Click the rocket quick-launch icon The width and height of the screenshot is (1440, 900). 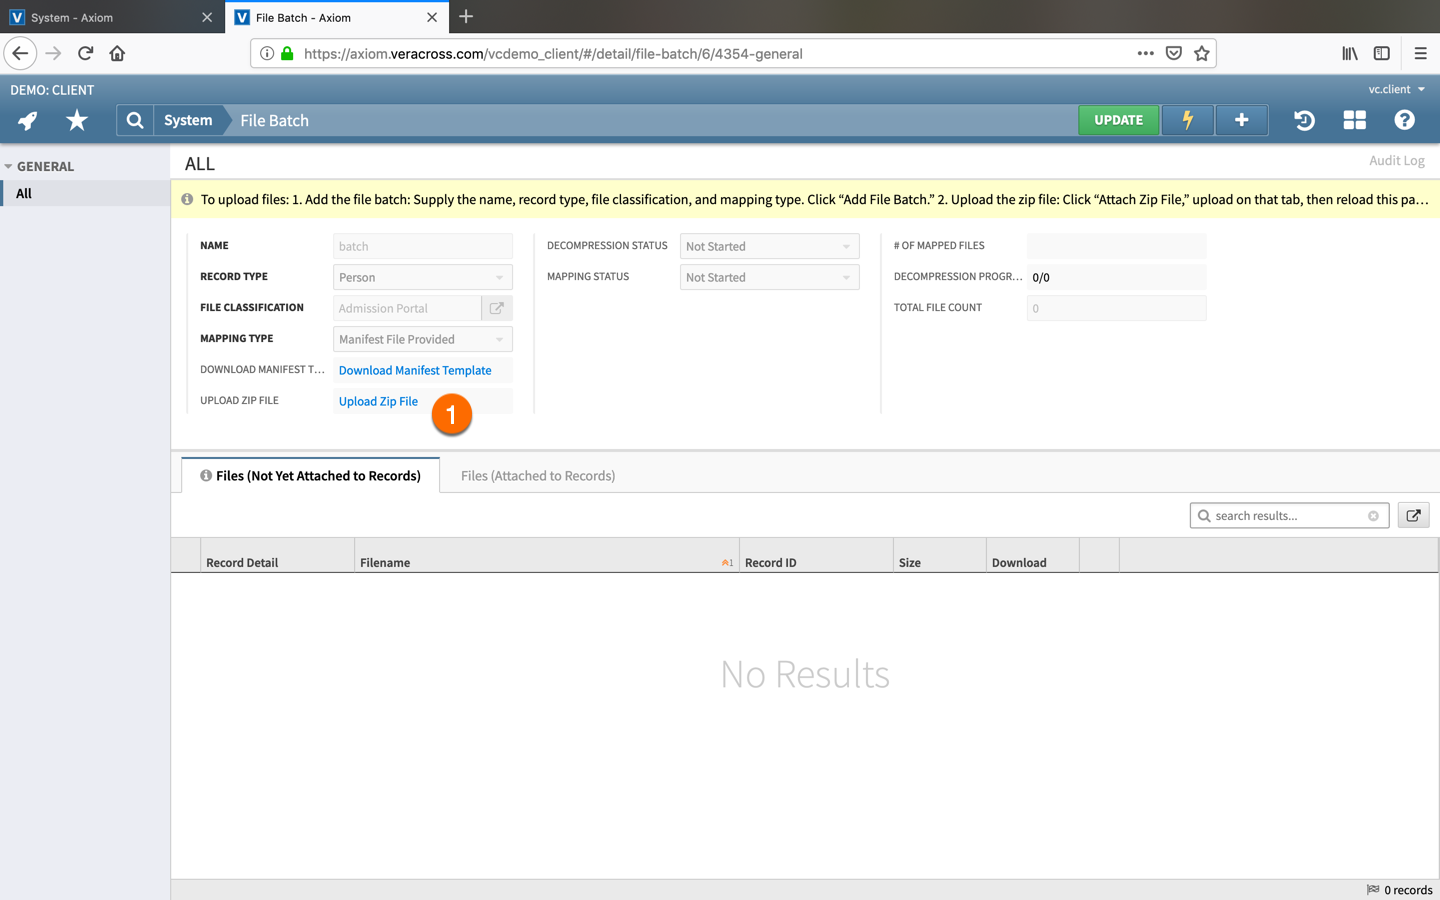[x=26, y=120]
